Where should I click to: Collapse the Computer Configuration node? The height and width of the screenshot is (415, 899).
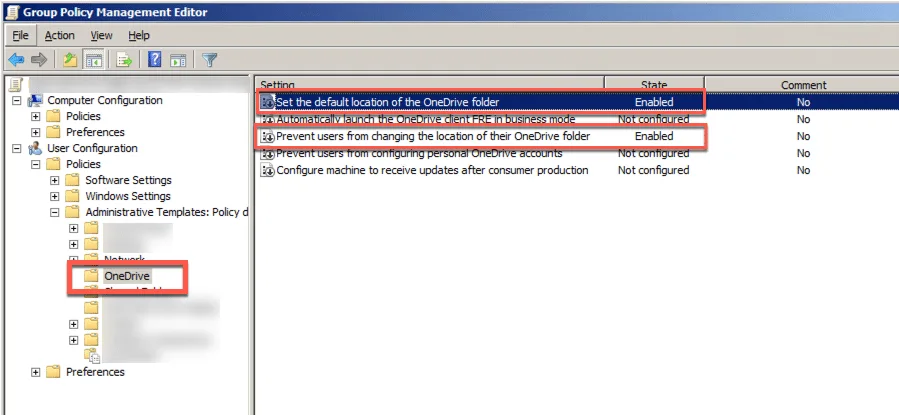[17, 101]
